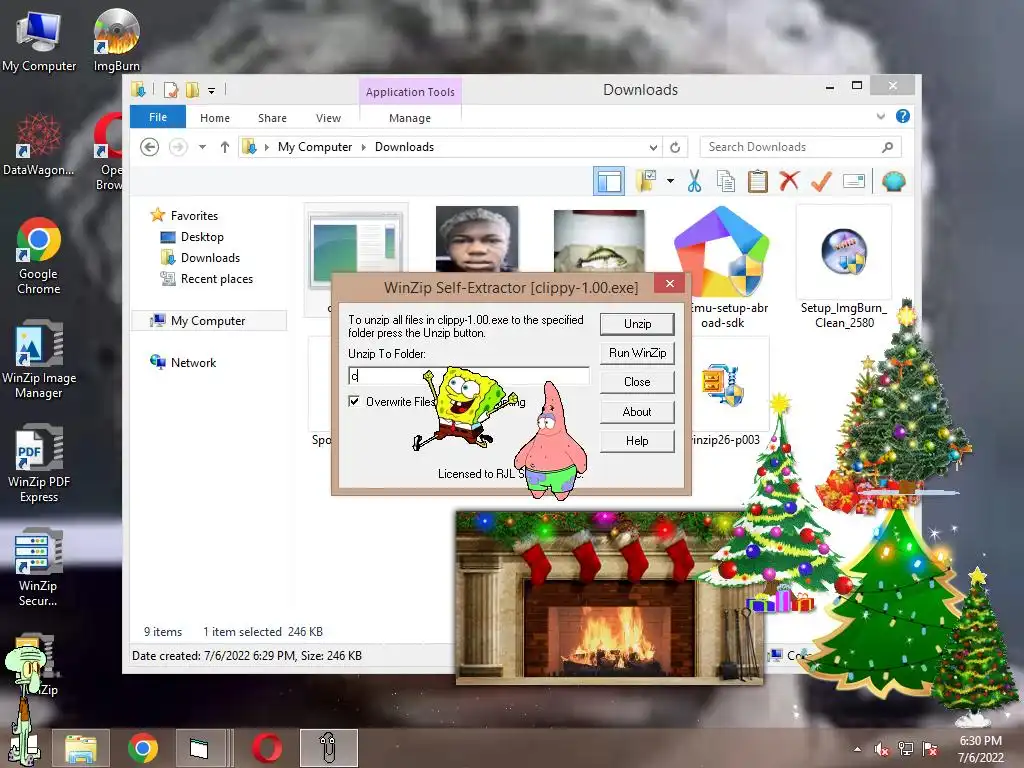
Task: Click Downloads in the address breadcrumb
Action: tap(404, 148)
